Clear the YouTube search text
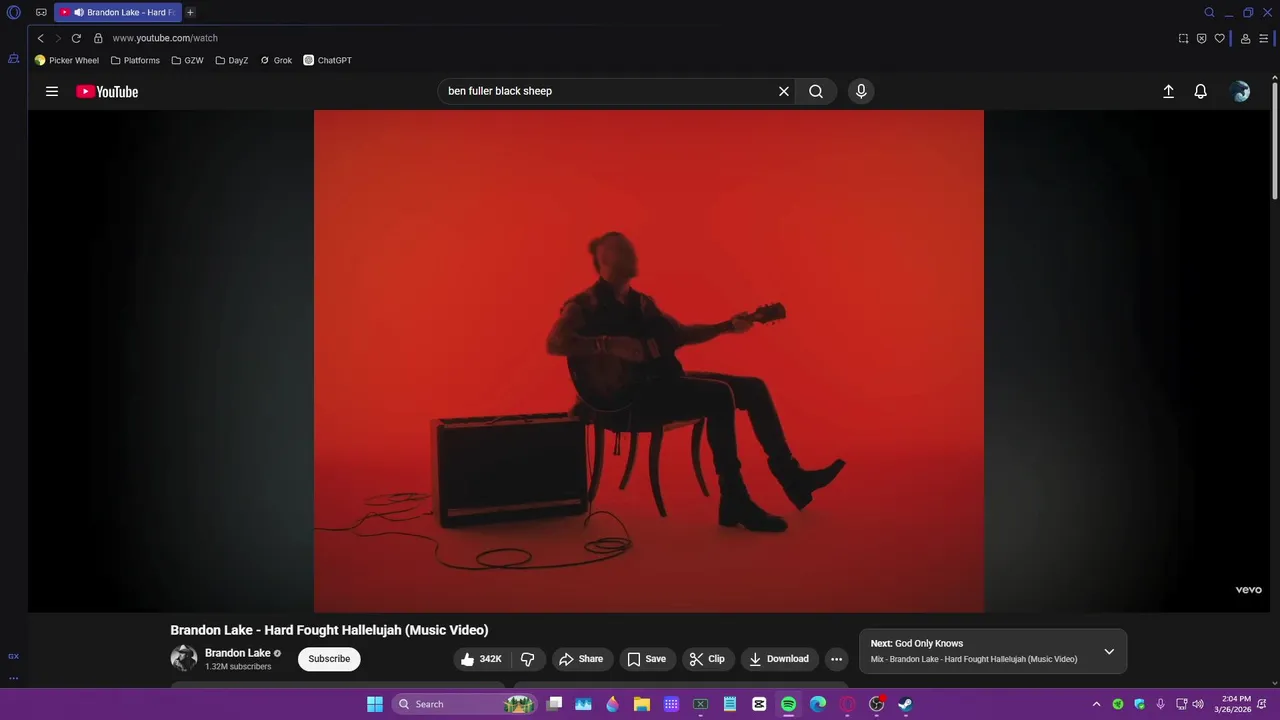Viewport: 1280px width, 720px height. pyautogui.click(x=784, y=91)
